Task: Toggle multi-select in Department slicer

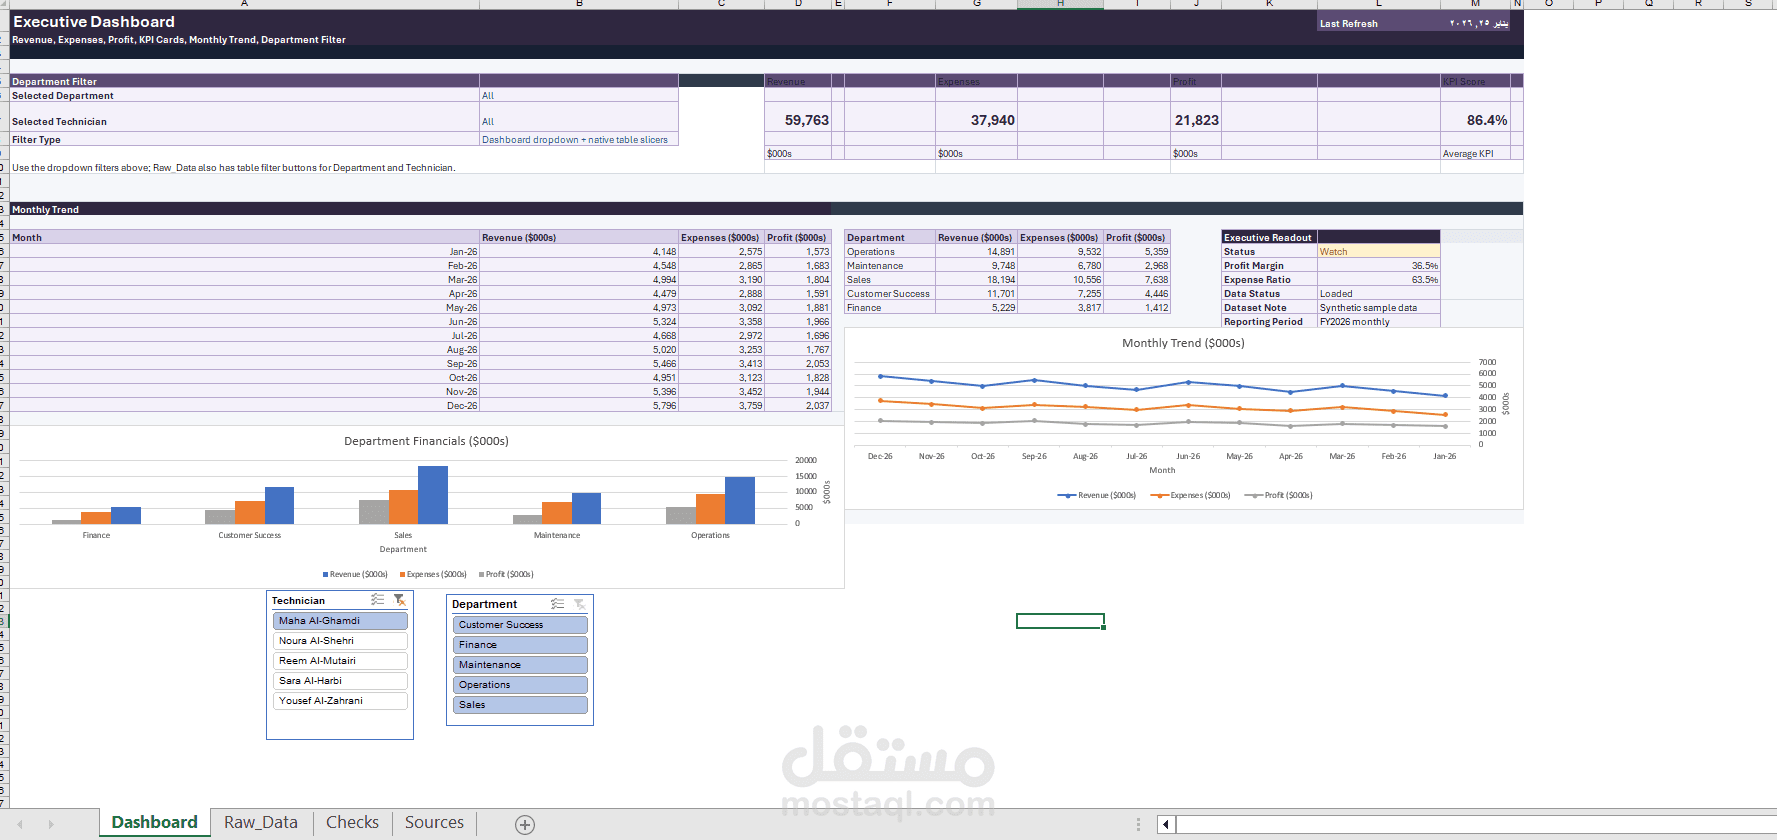Action: tap(558, 604)
